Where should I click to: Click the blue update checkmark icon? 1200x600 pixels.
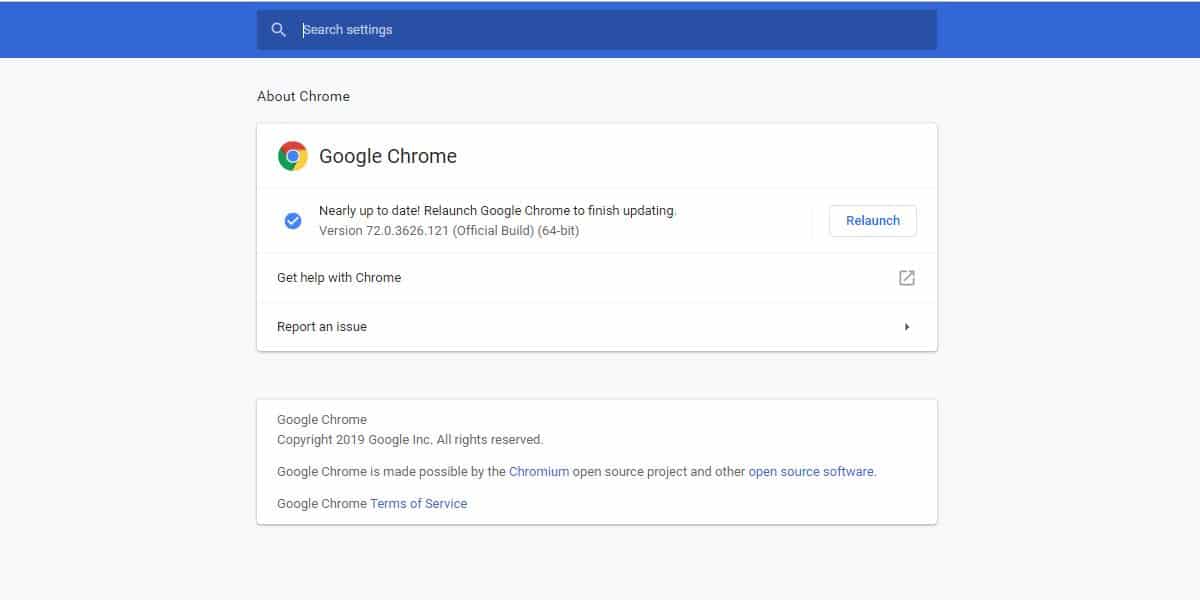[x=293, y=221]
